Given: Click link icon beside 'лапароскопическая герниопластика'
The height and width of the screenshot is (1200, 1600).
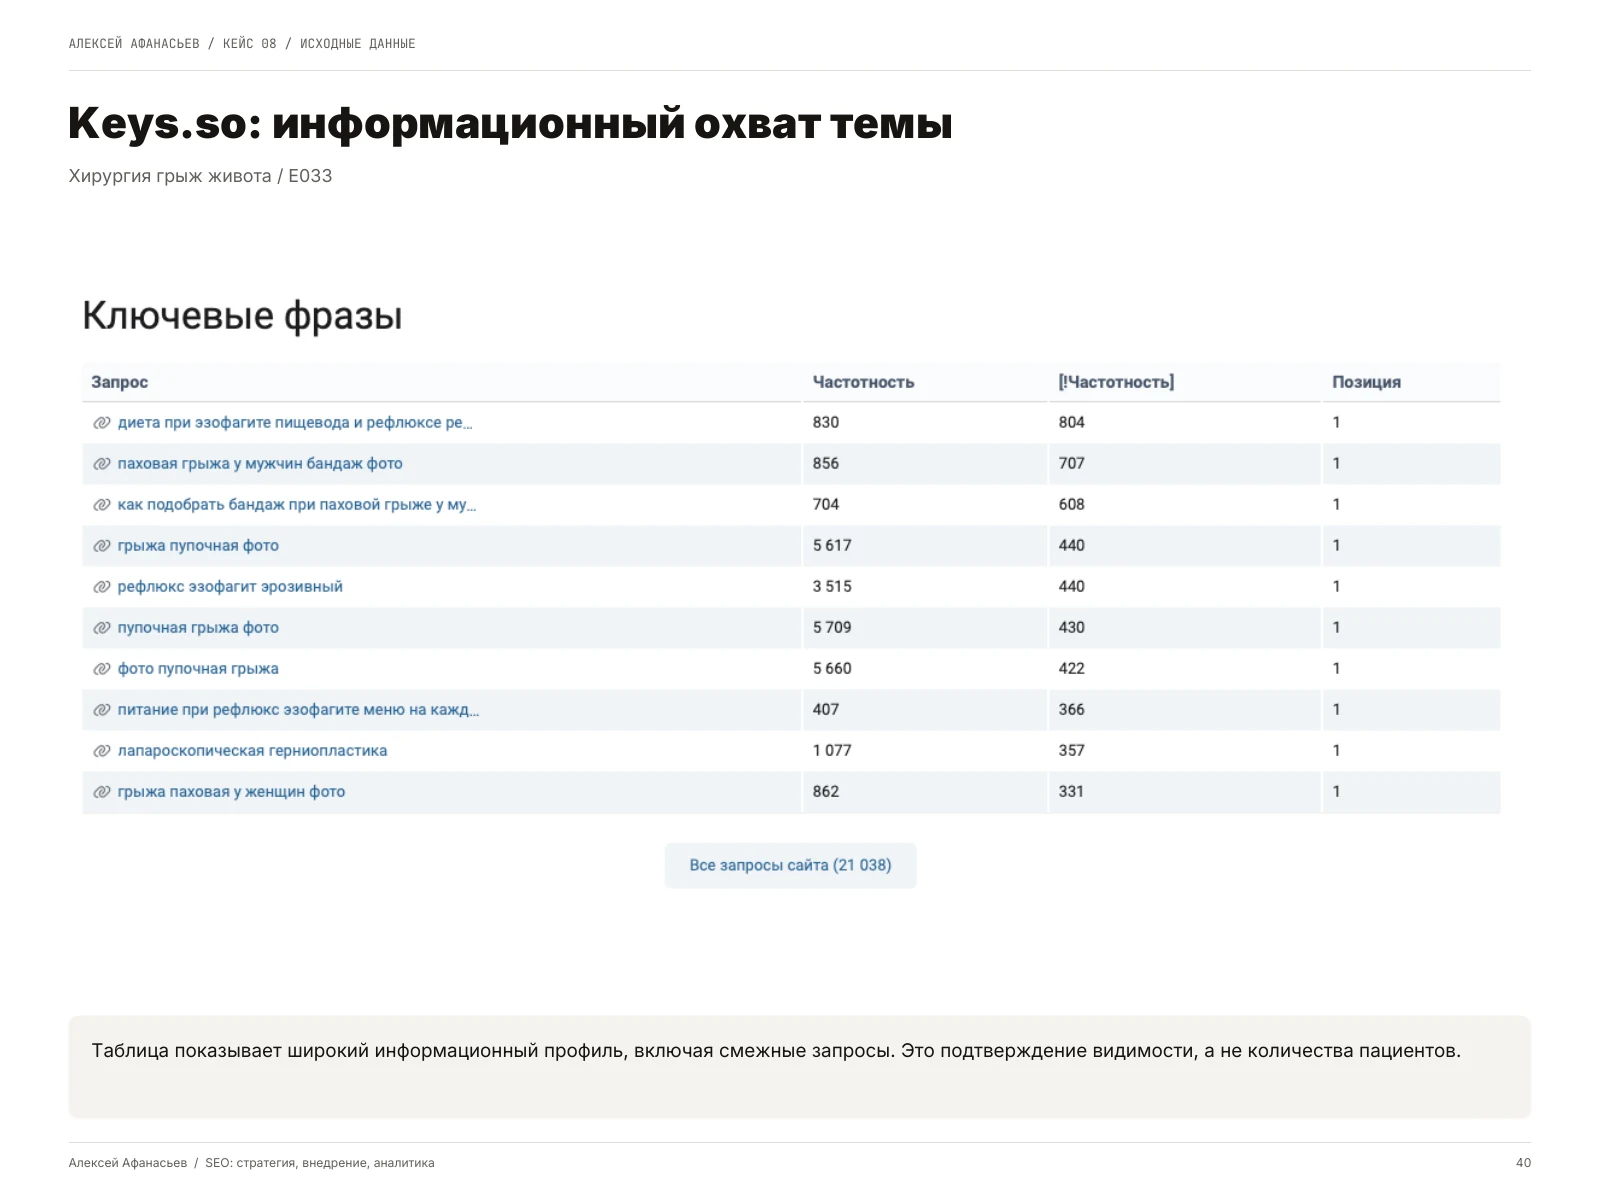Looking at the screenshot, I should pyautogui.click(x=101, y=751).
